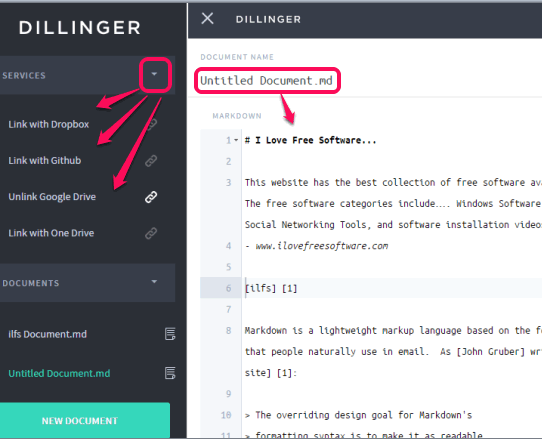Screen dimensions: 542x439
Task: Click the DILLINGER logo in the sidebar
Action: click(80, 28)
